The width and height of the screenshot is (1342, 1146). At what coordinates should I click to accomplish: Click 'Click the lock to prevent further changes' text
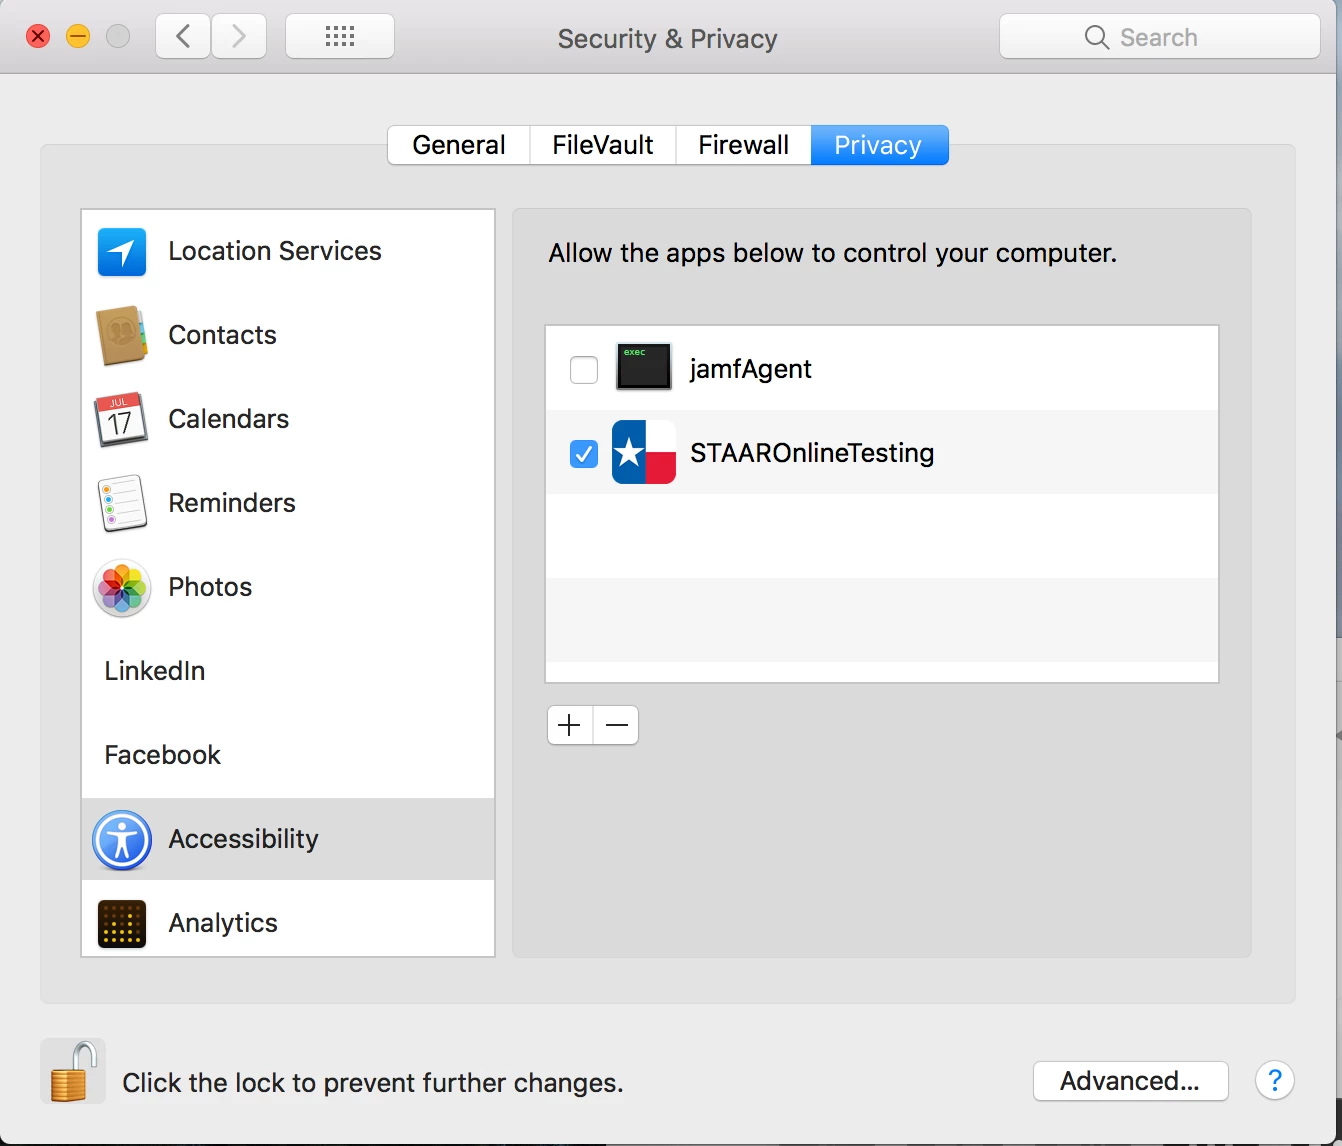[373, 1083]
